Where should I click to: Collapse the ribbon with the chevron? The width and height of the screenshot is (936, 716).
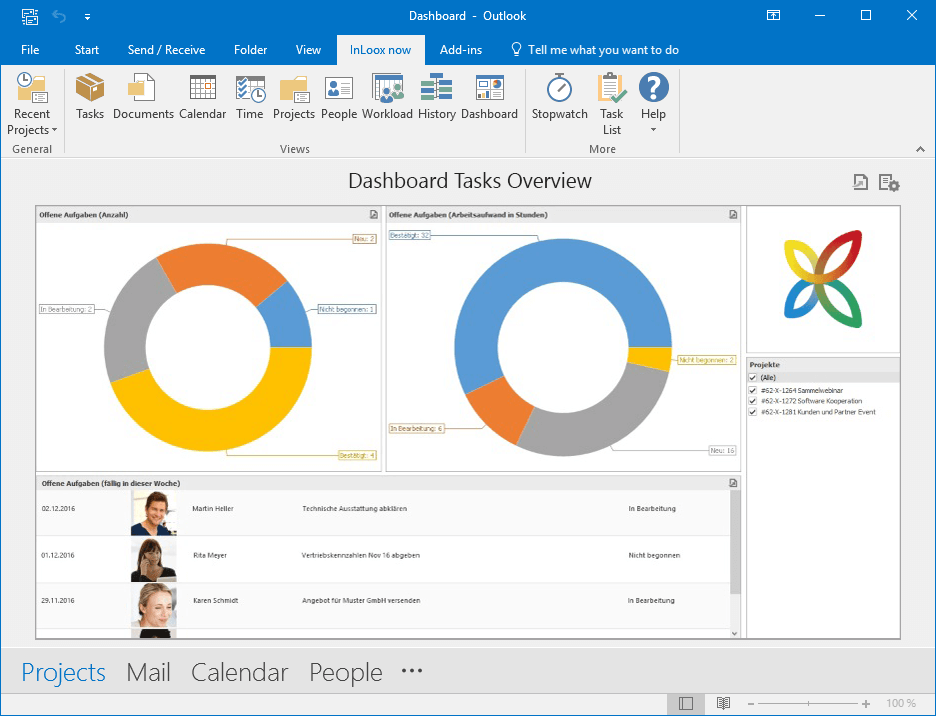[x=920, y=149]
